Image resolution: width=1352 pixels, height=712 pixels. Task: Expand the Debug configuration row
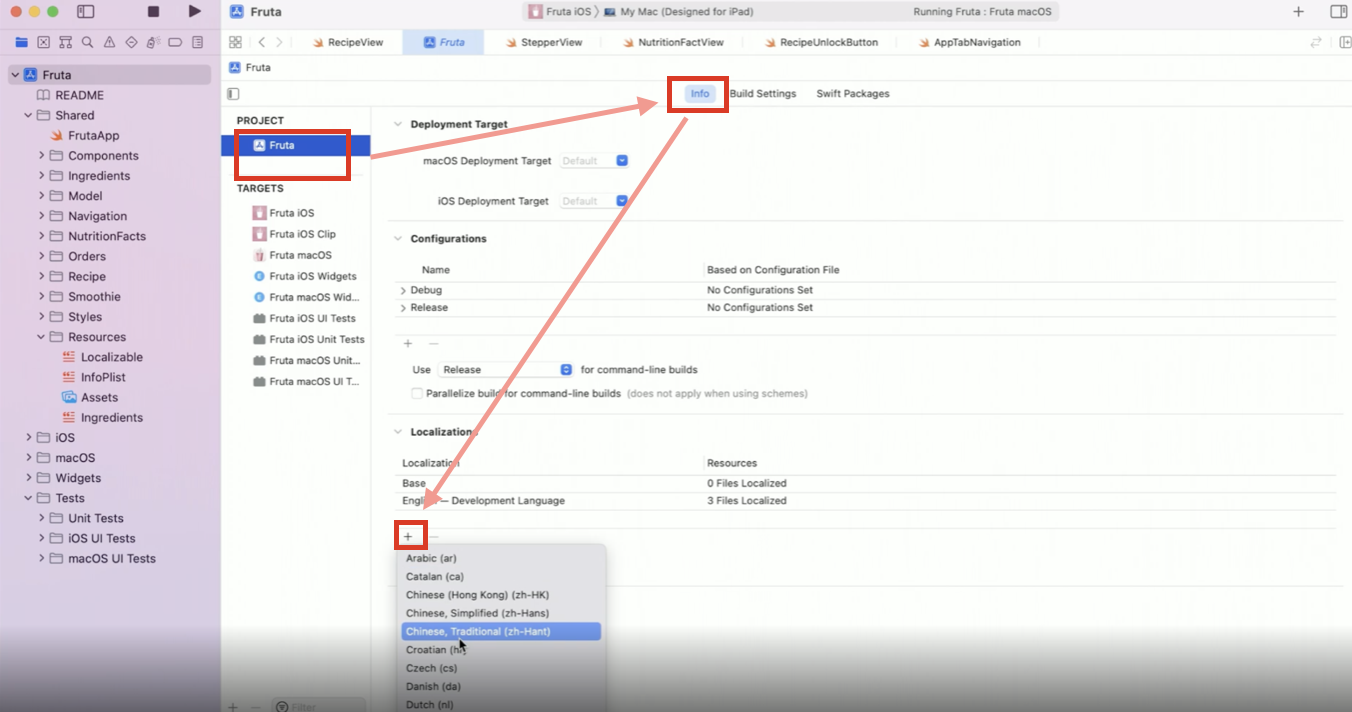point(403,291)
